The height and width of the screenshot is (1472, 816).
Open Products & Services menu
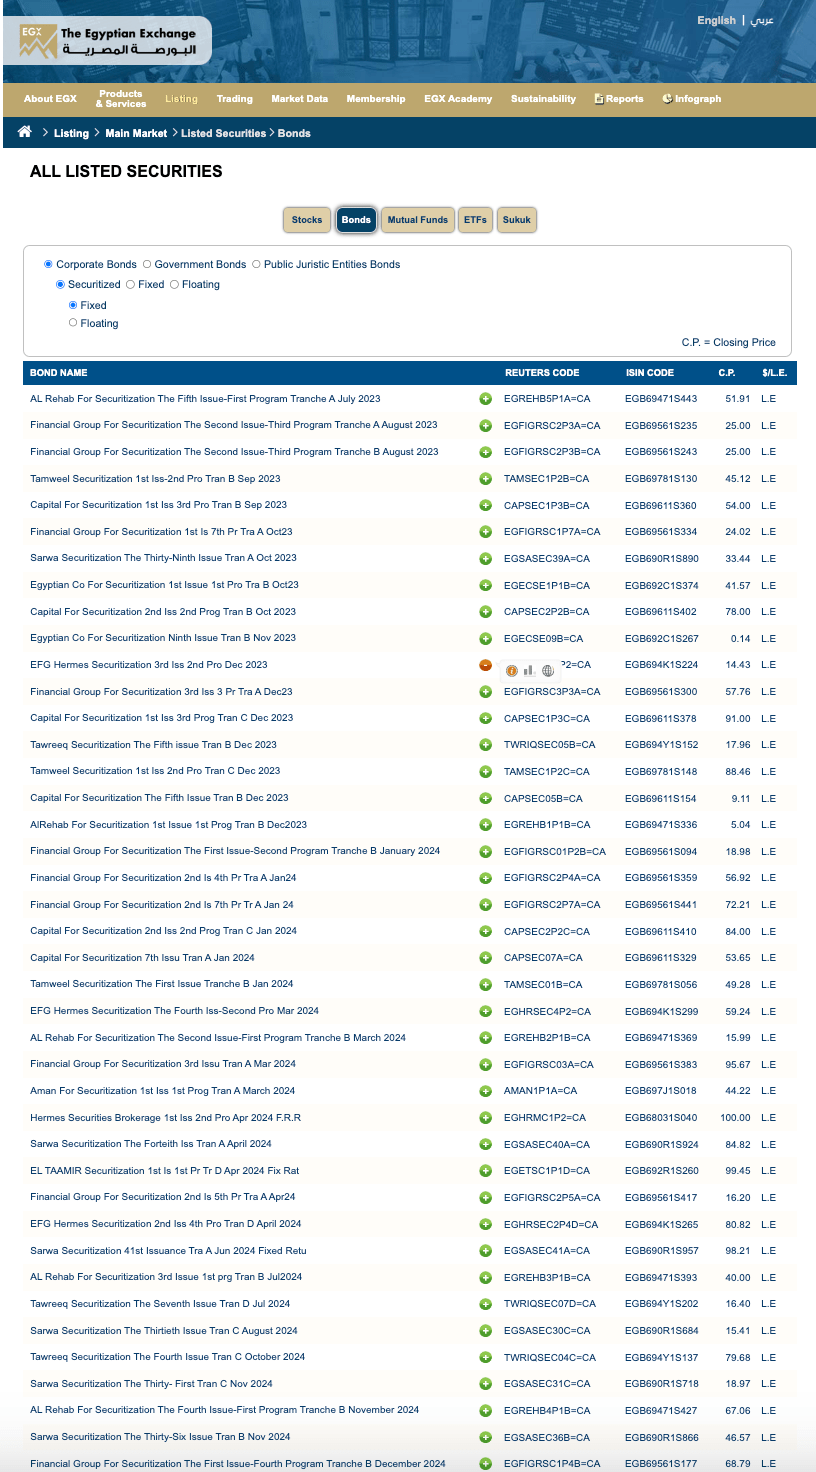coord(121,99)
